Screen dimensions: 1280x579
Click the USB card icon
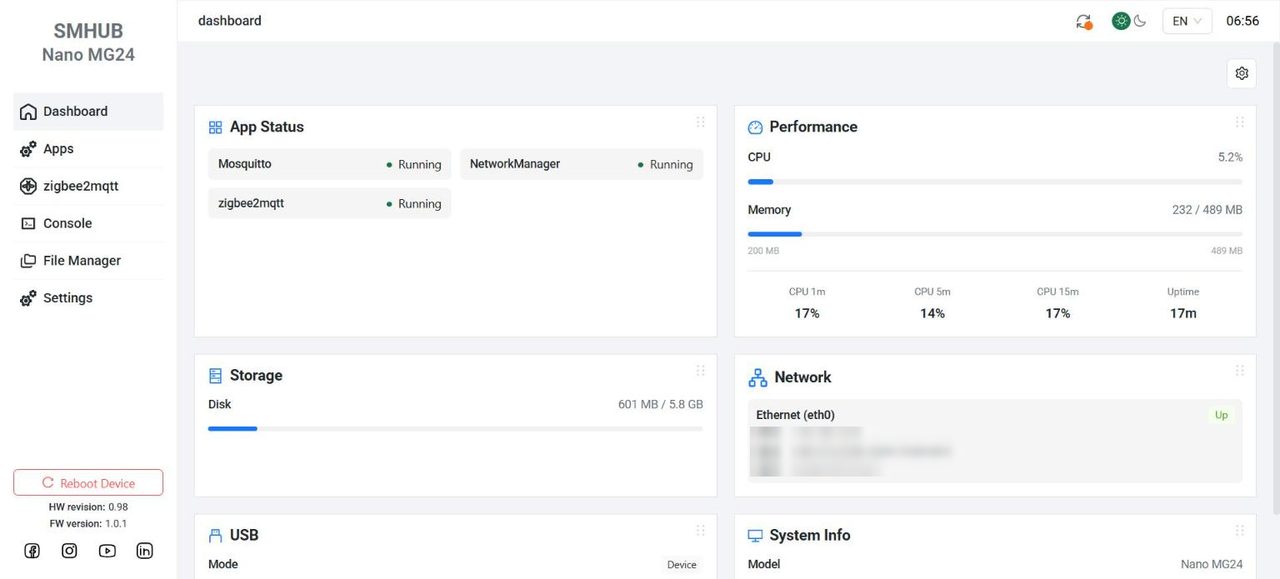(215, 536)
